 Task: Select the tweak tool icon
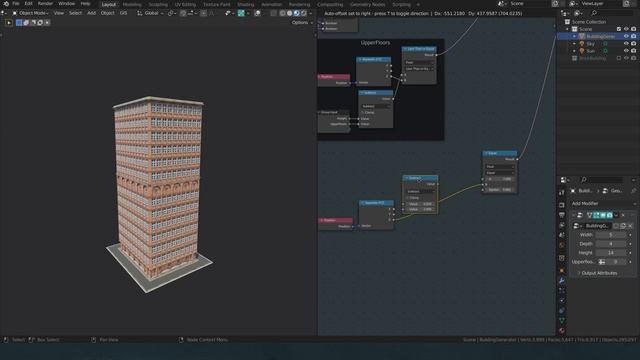9,22
